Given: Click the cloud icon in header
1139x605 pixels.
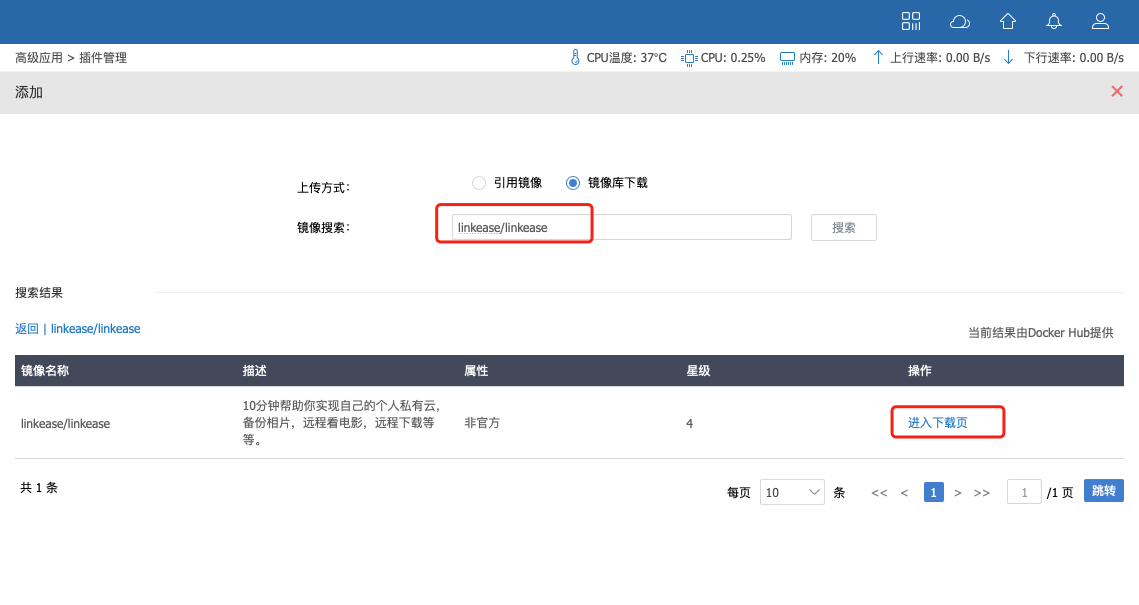Looking at the screenshot, I should coord(959,21).
